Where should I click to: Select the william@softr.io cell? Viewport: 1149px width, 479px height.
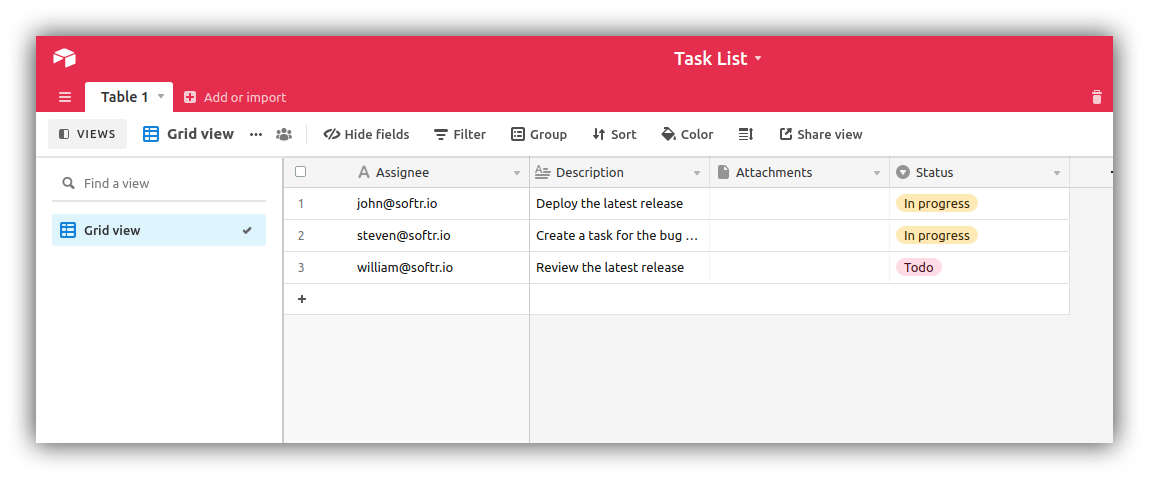click(407, 267)
